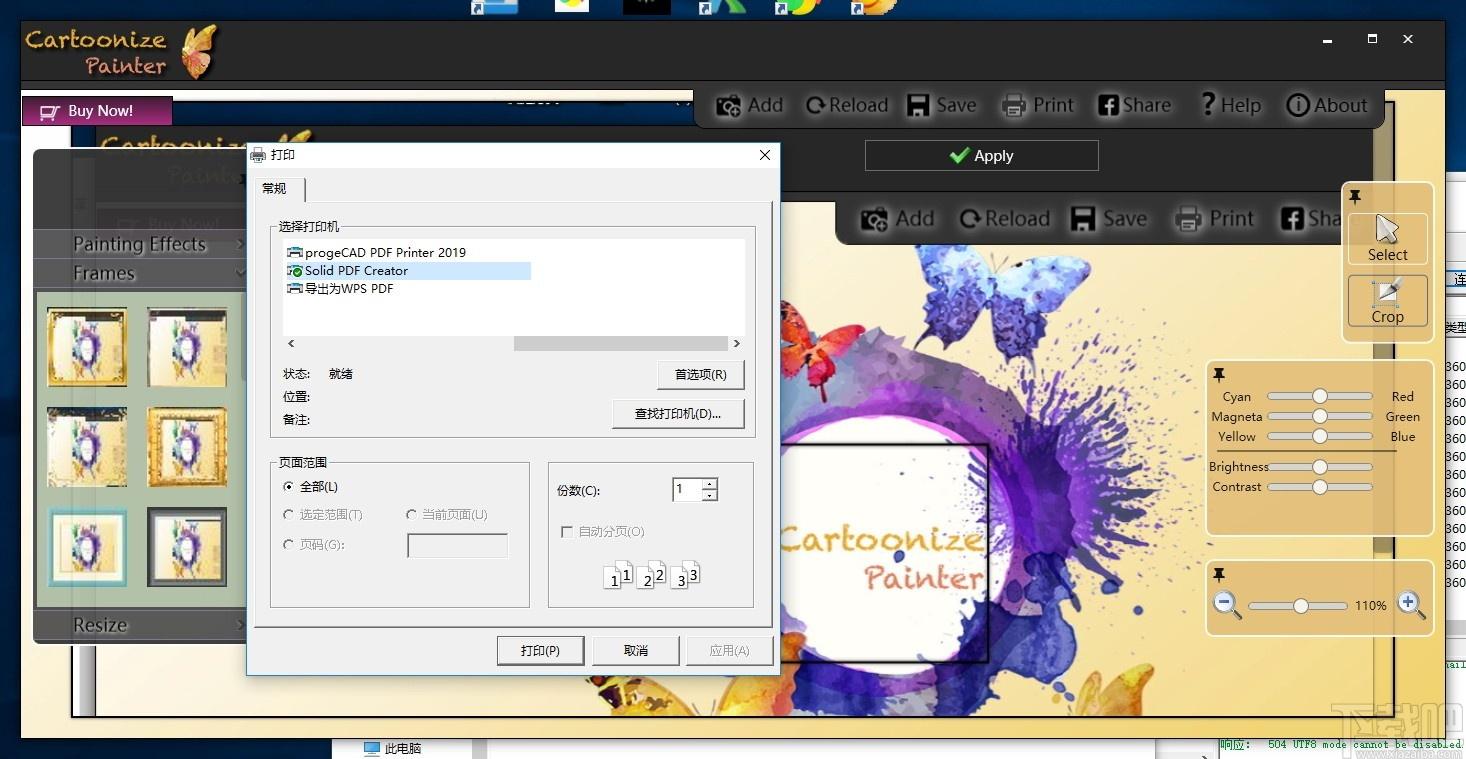This screenshot has height=759, width=1466.
Task: Click the printer list horizontal scrollbar thumb
Action: [620, 344]
